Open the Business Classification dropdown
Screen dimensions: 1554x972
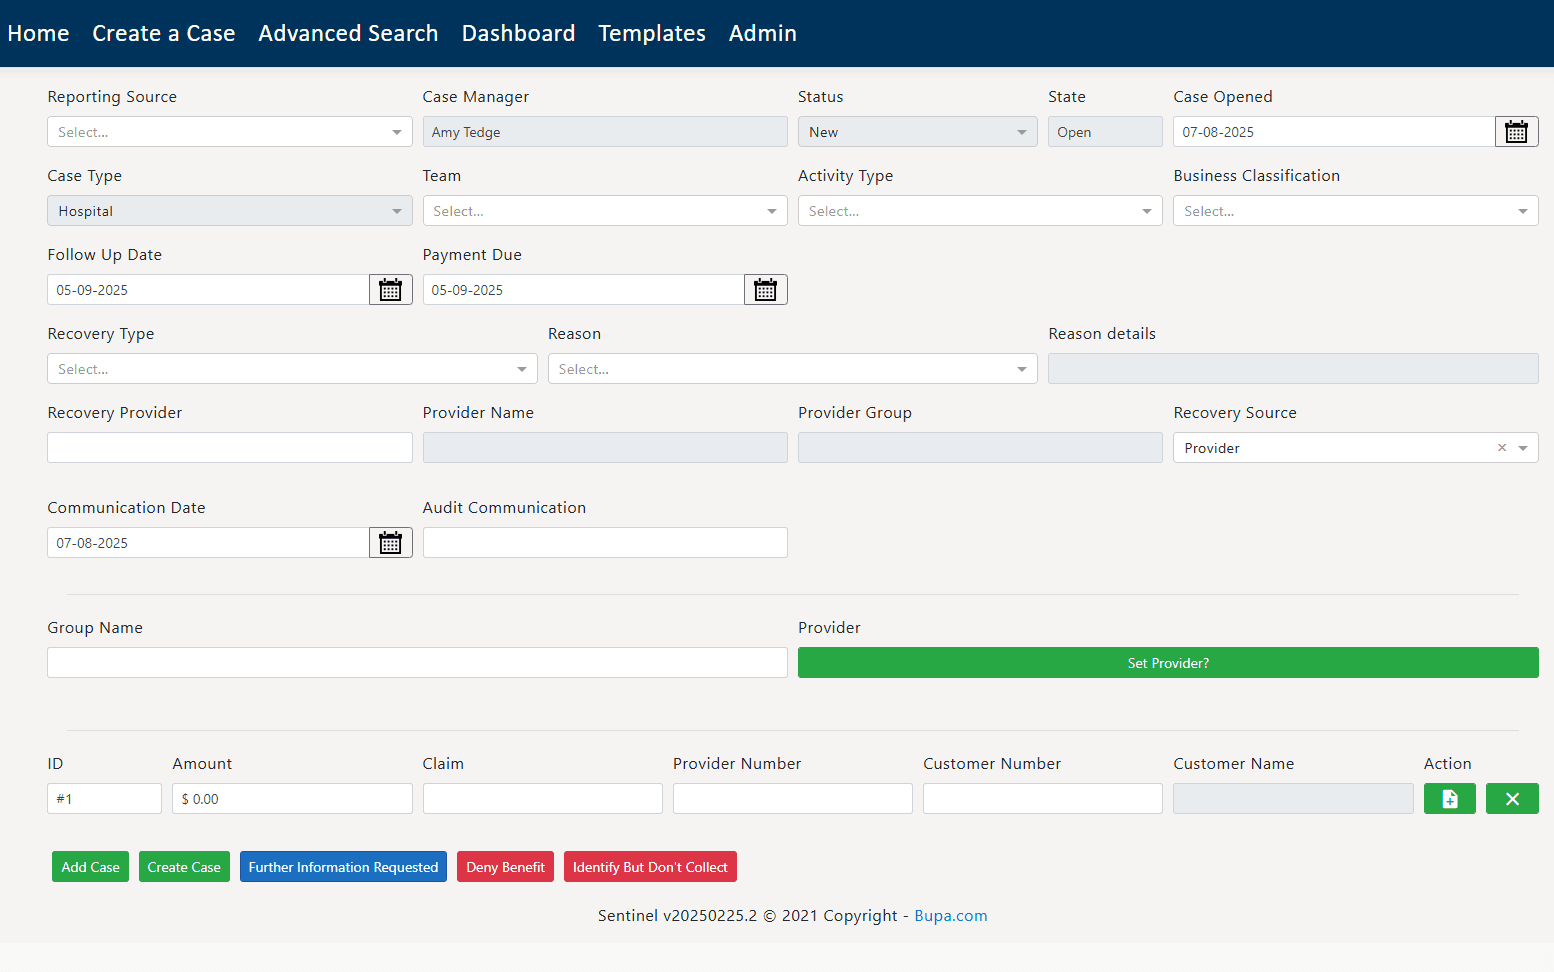point(1355,211)
